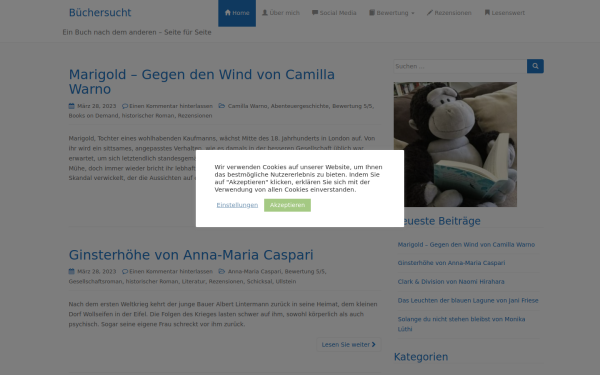
Task: Expand the Bewertung dropdown menu
Action: [391, 13]
